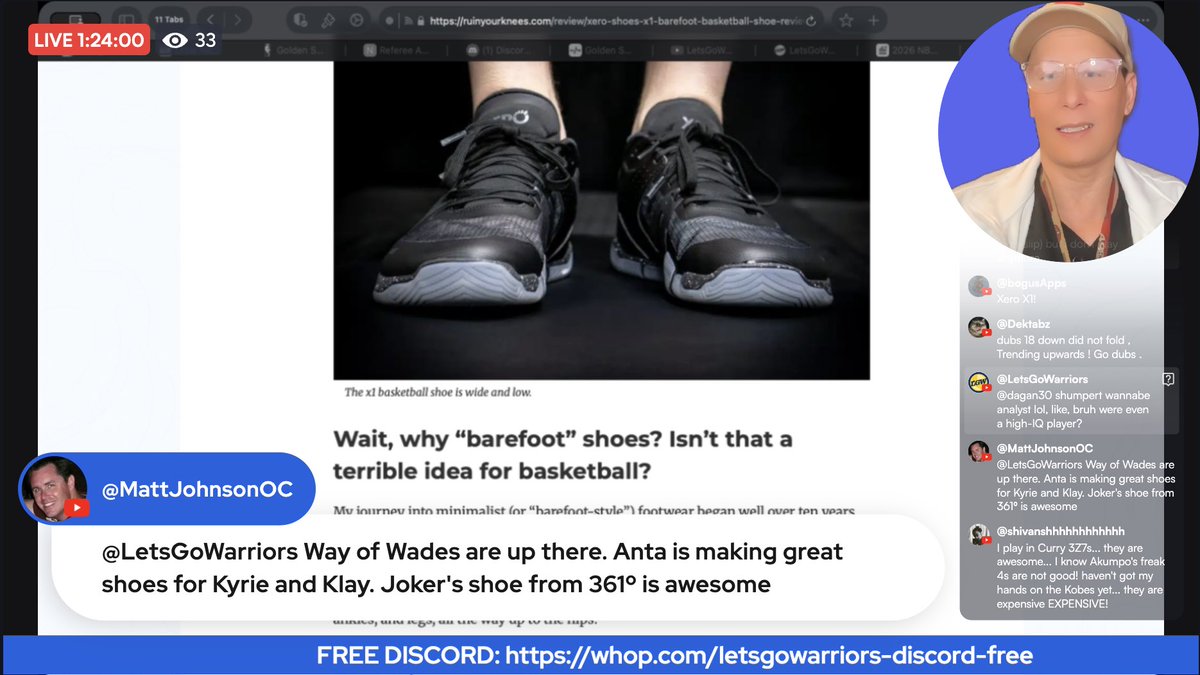This screenshot has width=1200, height=675.
Task: Click chat message 'Xero X1!'
Action: (x=1017, y=299)
